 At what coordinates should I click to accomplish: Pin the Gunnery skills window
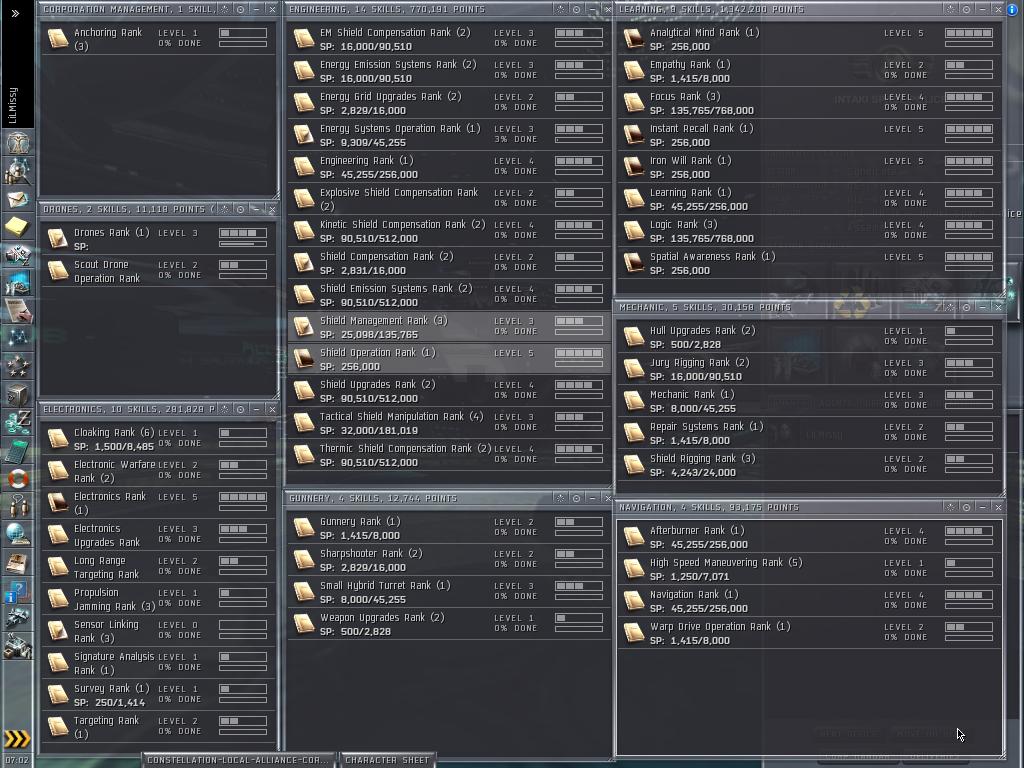560,498
